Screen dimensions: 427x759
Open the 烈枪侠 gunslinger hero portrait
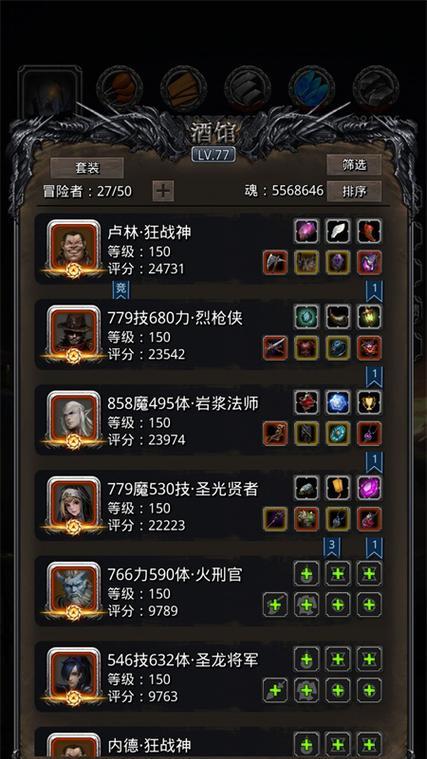[x=73, y=334]
